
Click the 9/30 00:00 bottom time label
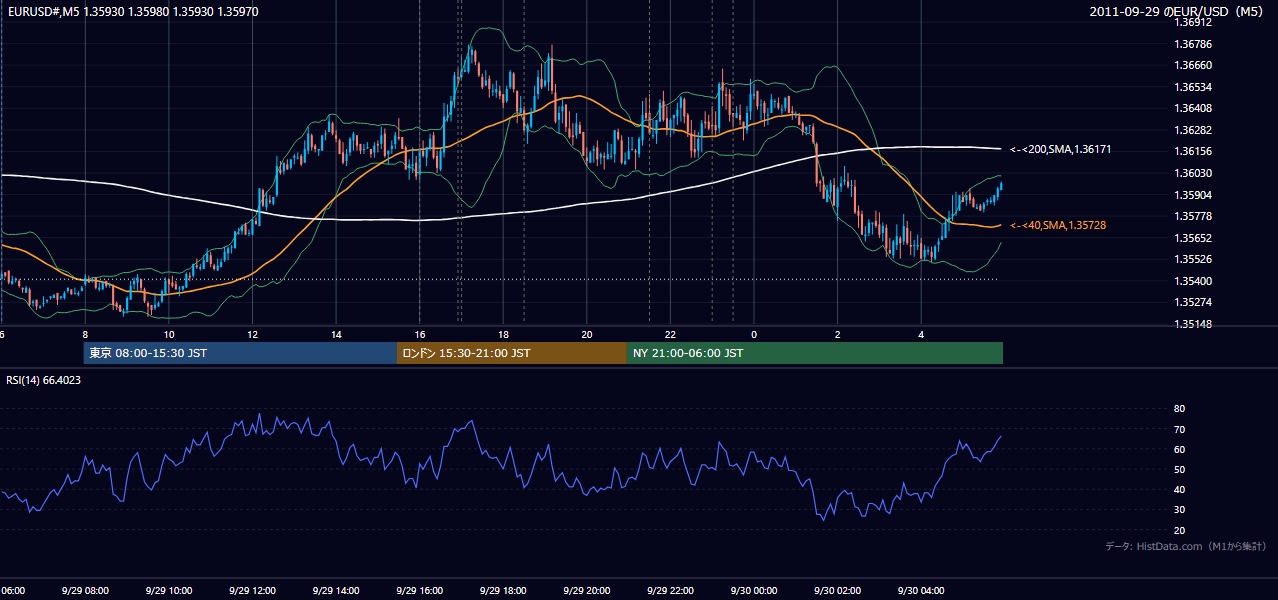point(753,591)
